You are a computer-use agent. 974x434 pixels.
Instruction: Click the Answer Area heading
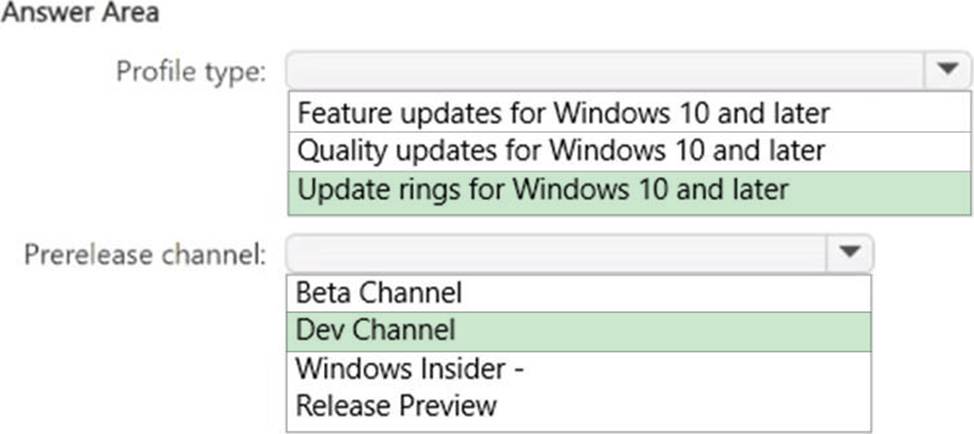[x=81, y=13]
